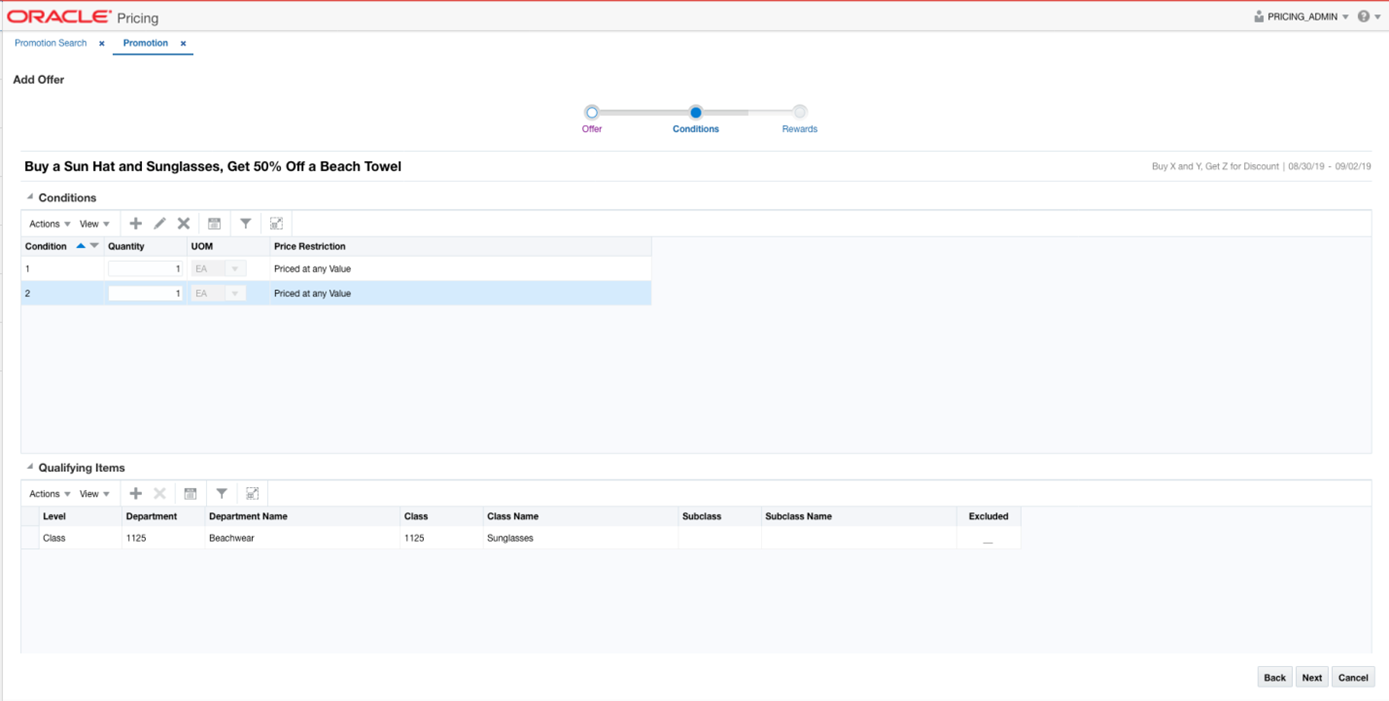Screen dimensions: 1389x701
Task: Click the user icon beside PRICING_ADMIN
Action: click(1259, 17)
